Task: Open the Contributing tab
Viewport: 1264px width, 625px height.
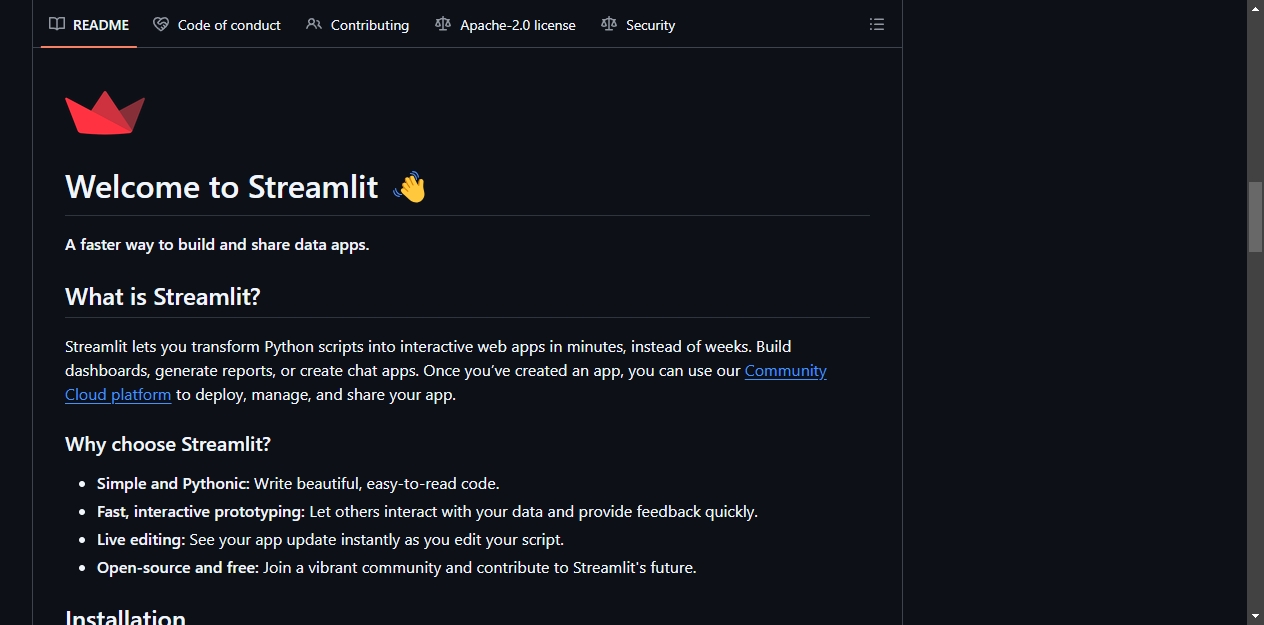Action: click(x=358, y=25)
